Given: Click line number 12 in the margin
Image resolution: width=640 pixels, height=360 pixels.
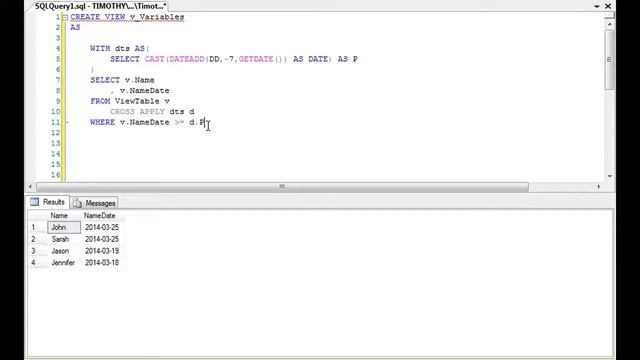Looking at the screenshot, I should pyautogui.click(x=56, y=133).
